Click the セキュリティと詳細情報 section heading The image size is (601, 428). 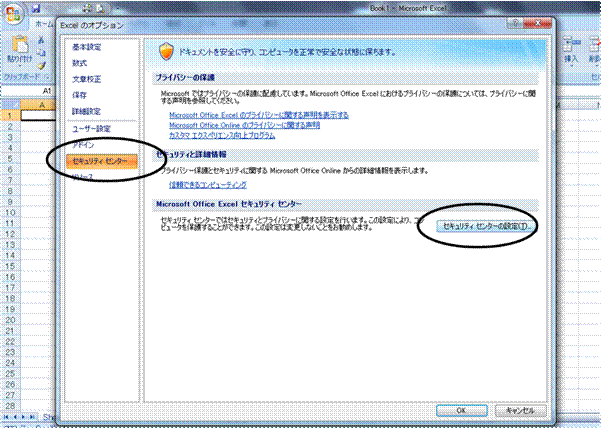[x=192, y=154]
